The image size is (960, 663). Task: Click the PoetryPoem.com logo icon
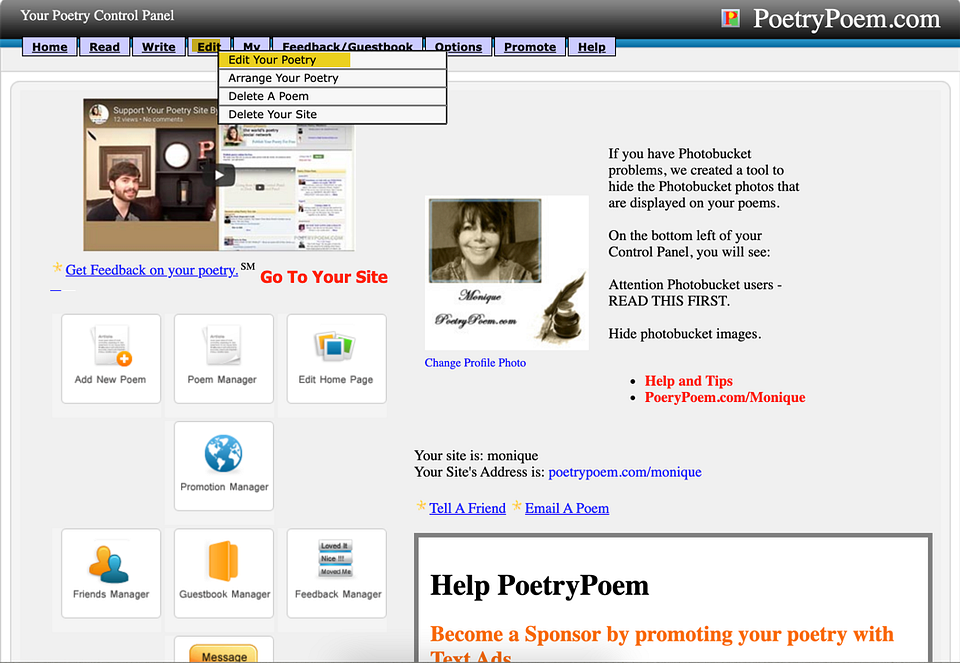tap(730, 18)
